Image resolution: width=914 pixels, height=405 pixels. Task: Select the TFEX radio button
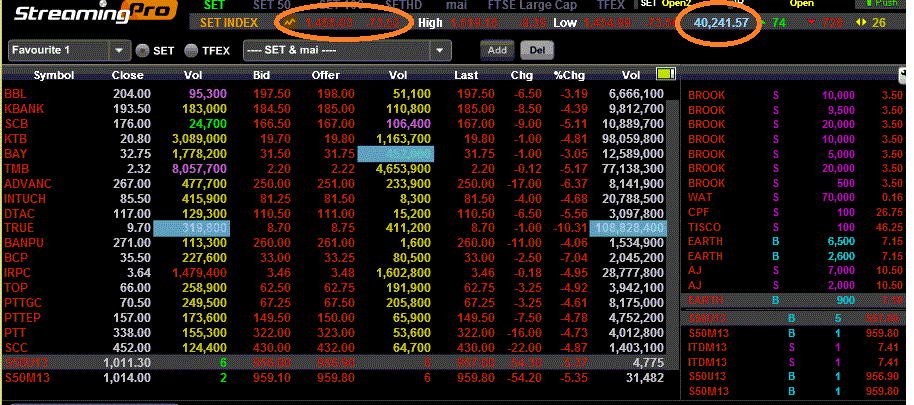(191, 51)
